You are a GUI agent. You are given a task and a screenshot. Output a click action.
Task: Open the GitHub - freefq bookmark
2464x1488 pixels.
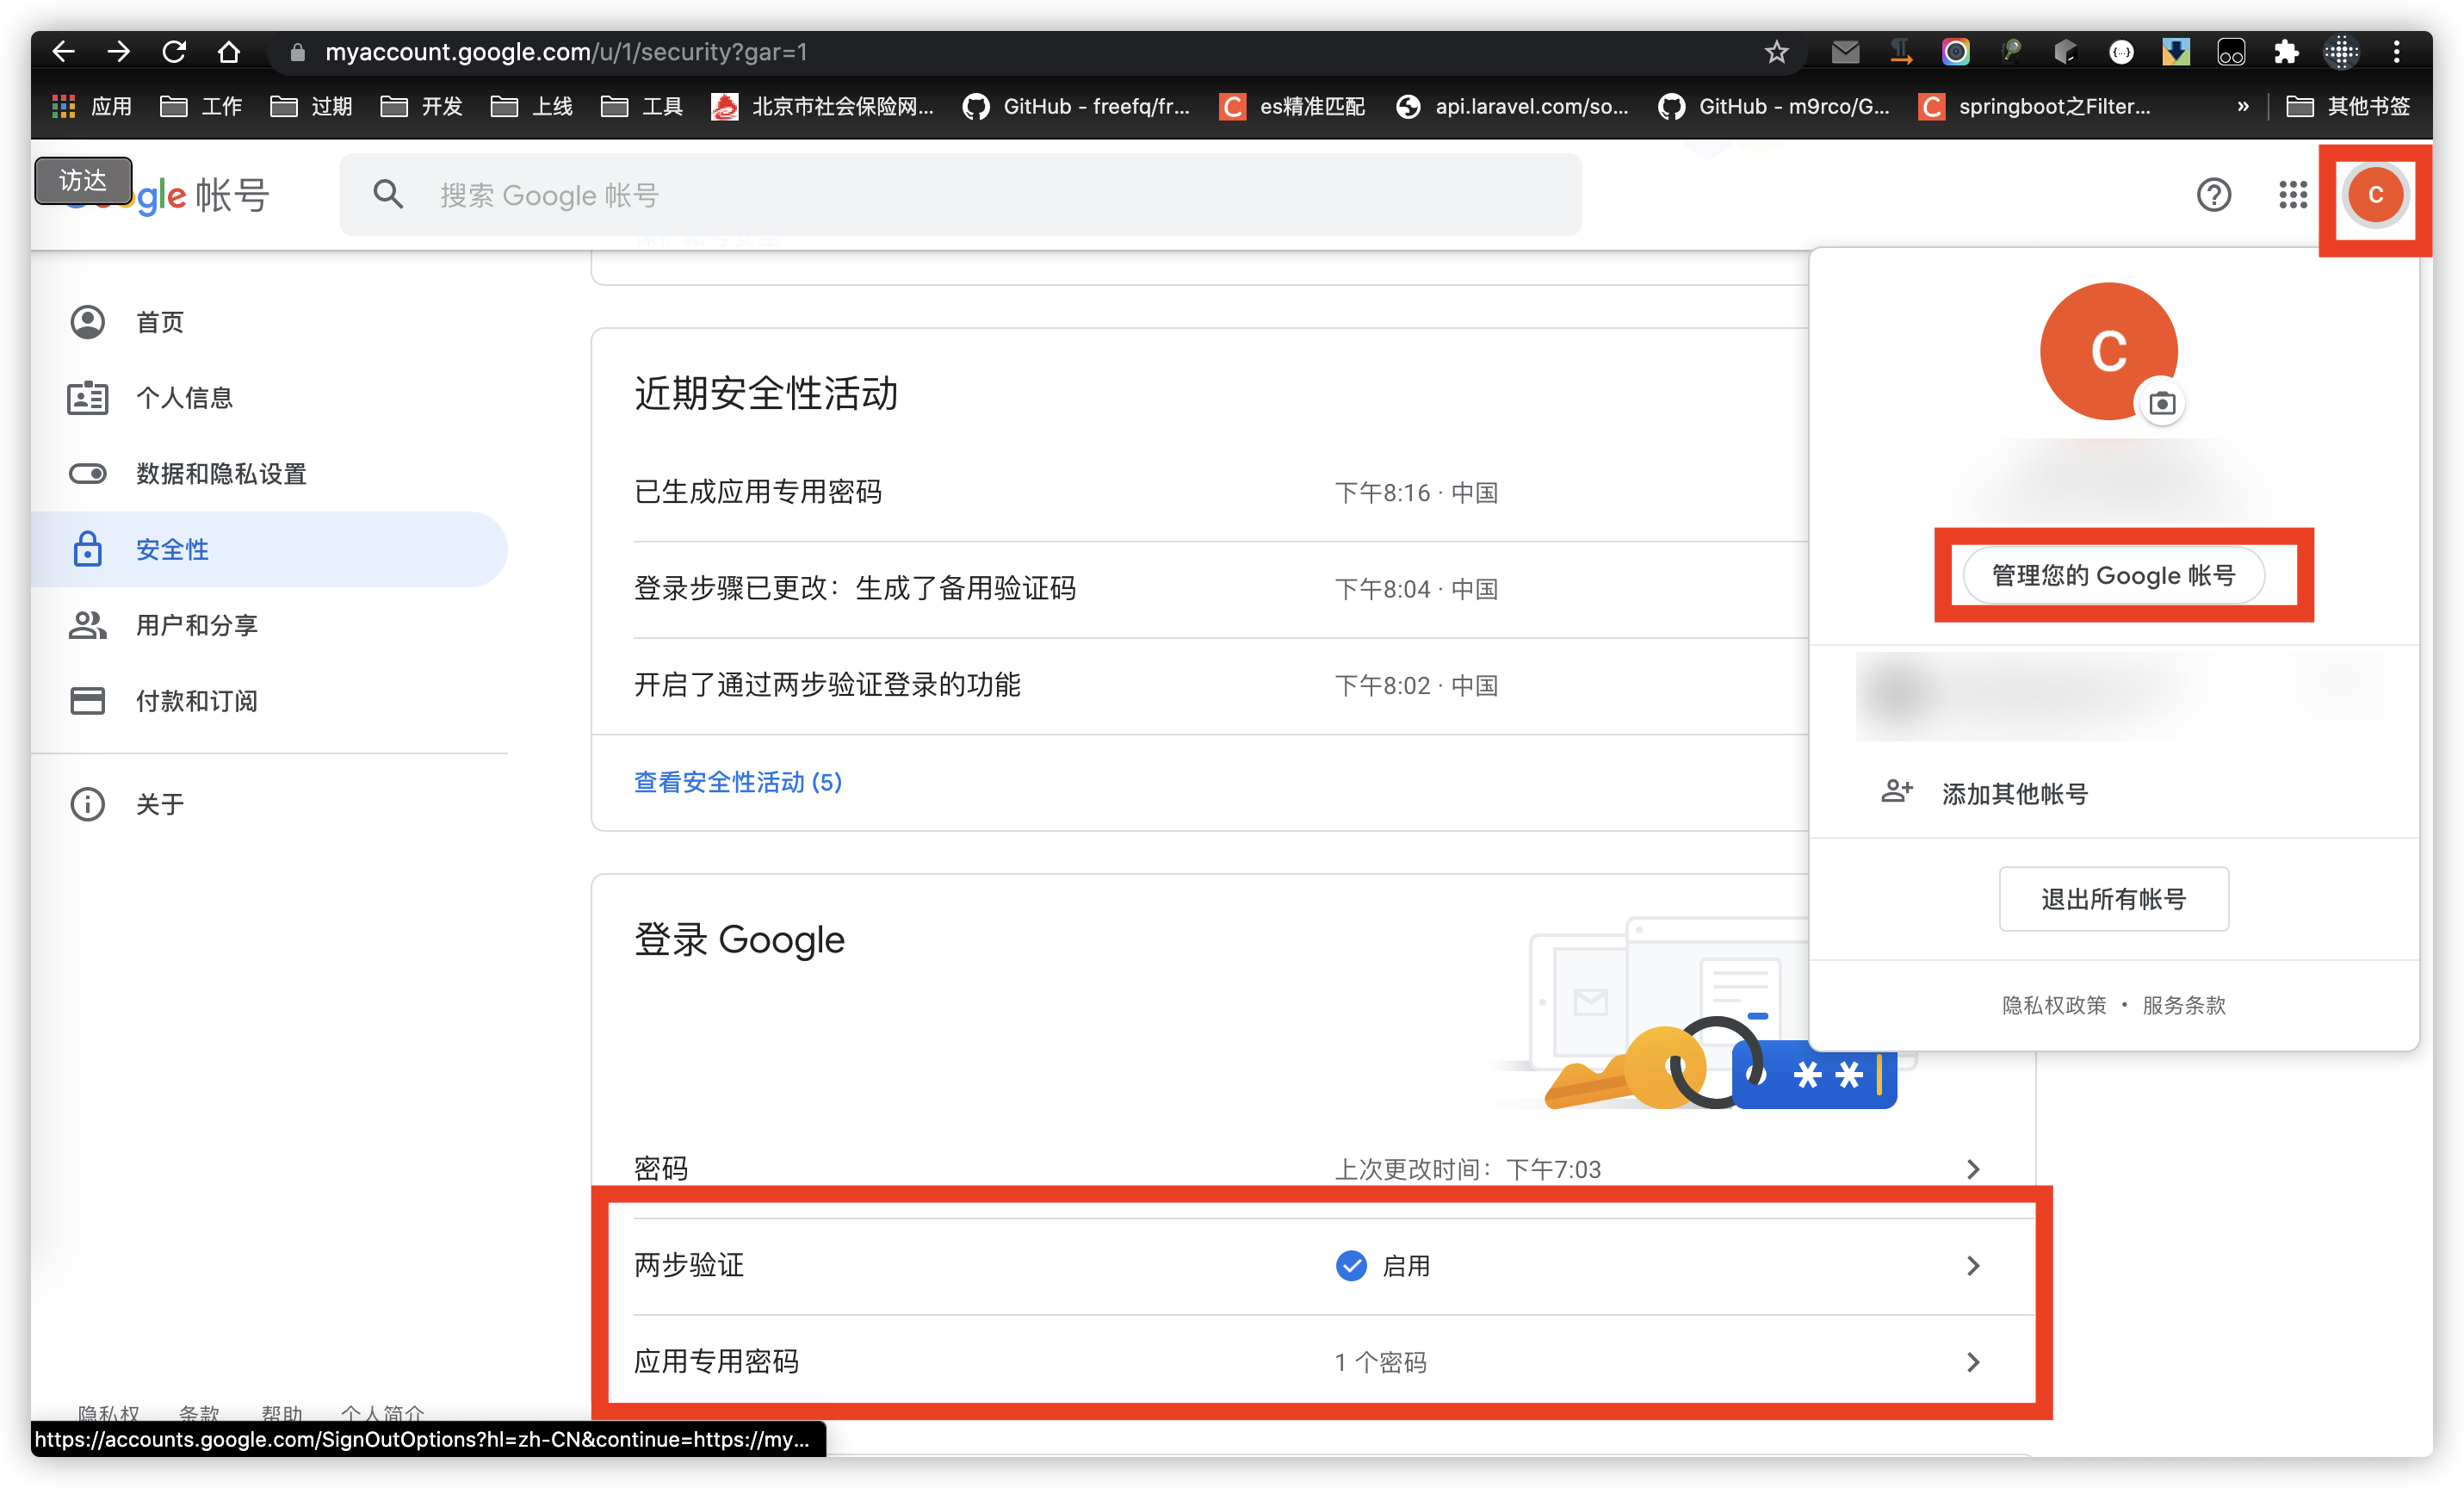[x=1076, y=106]
